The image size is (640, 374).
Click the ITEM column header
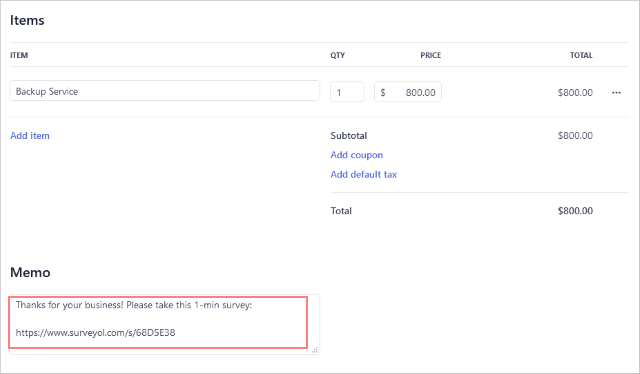[x=19, y=55]
